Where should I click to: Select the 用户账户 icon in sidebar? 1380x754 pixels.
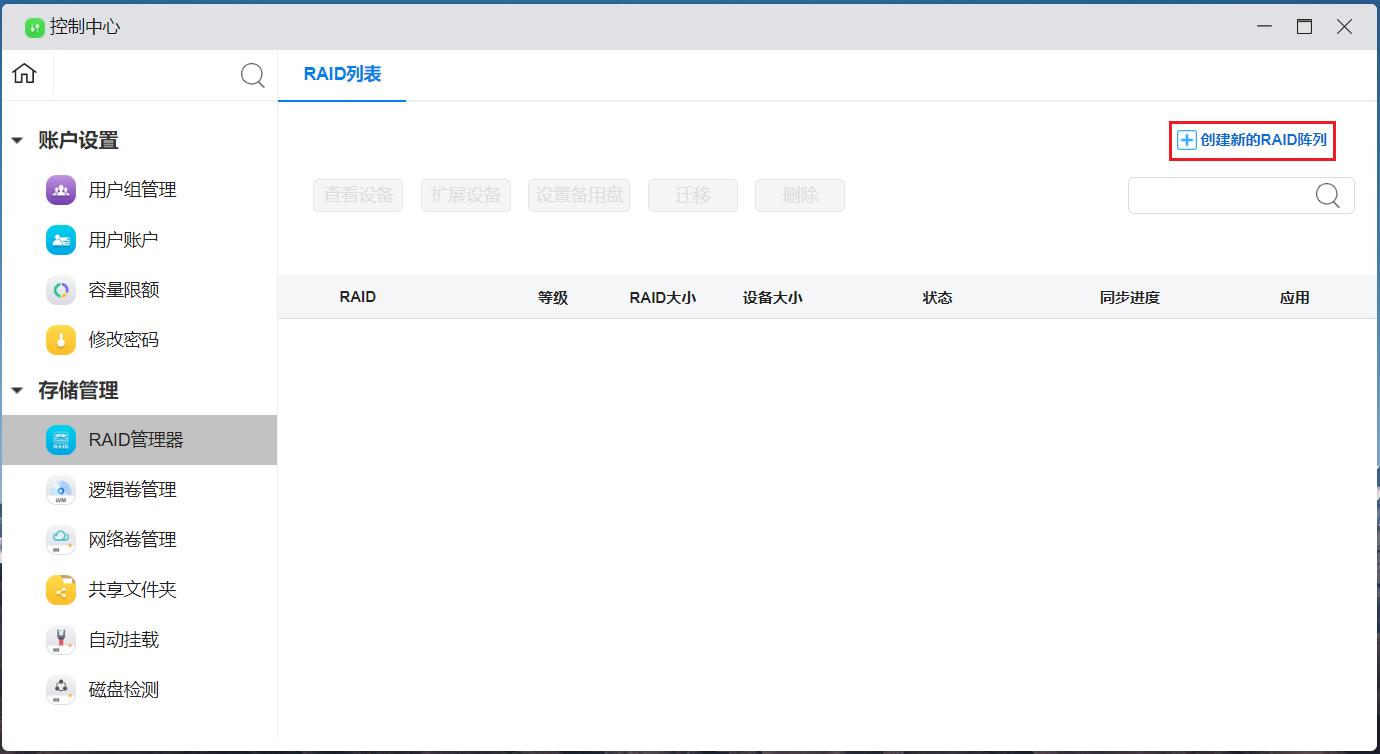coord(61,240)
